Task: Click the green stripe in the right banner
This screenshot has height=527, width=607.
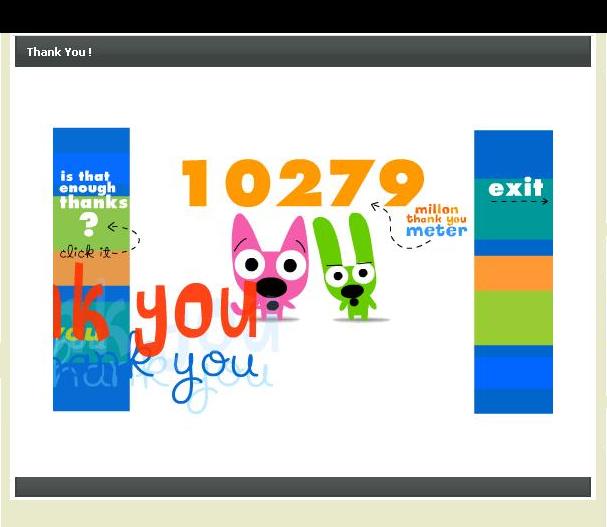Action: [513, 318]
